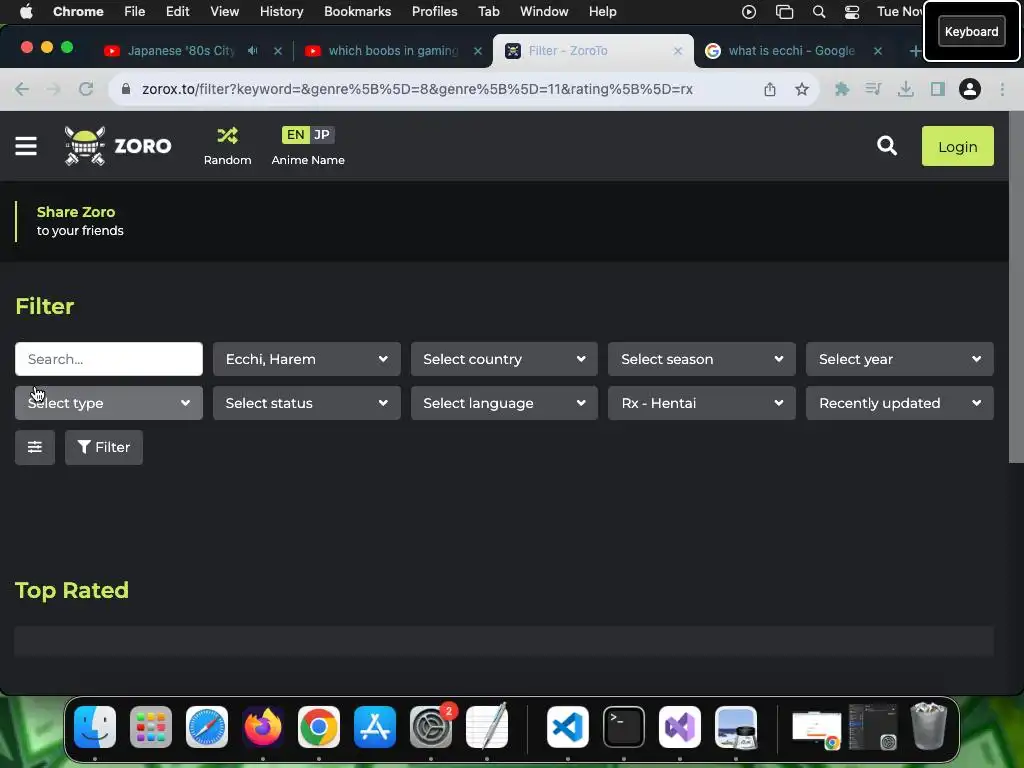Launch Safari from the dock
The image size is (1024, 768).
pos(207,727)
